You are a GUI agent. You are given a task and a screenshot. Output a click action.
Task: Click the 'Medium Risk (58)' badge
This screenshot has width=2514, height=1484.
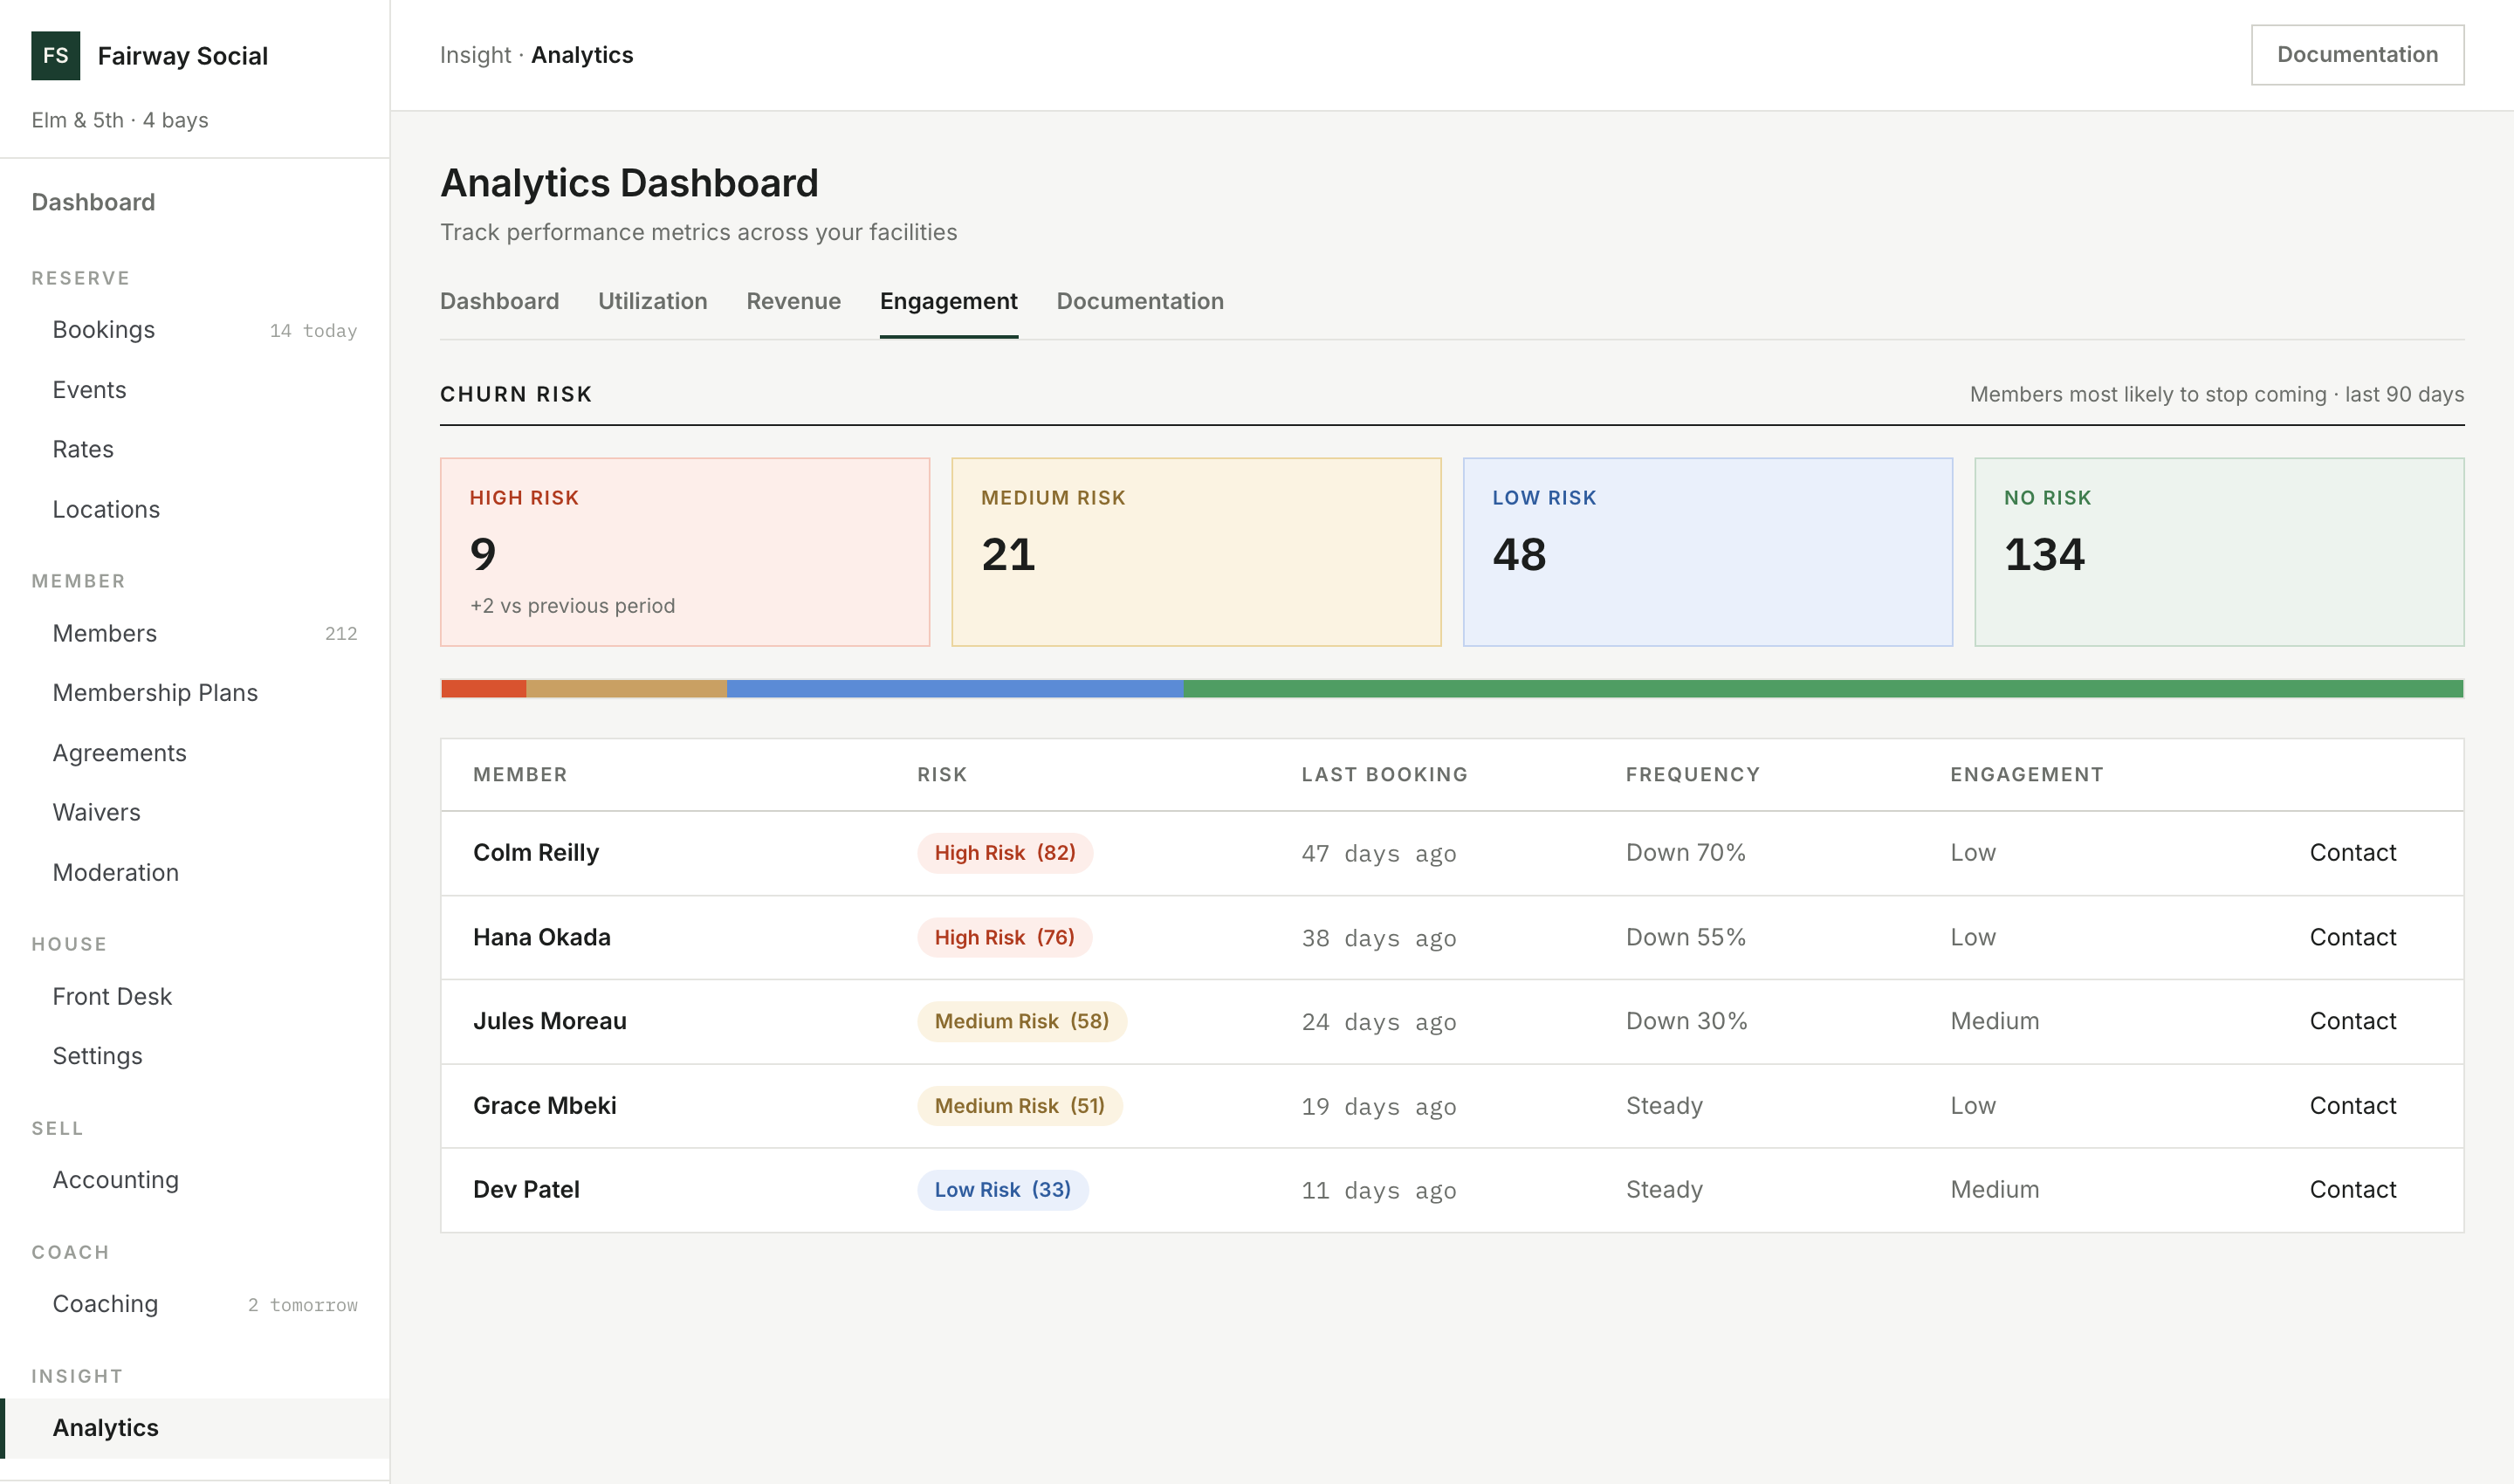(1022, 1021)
